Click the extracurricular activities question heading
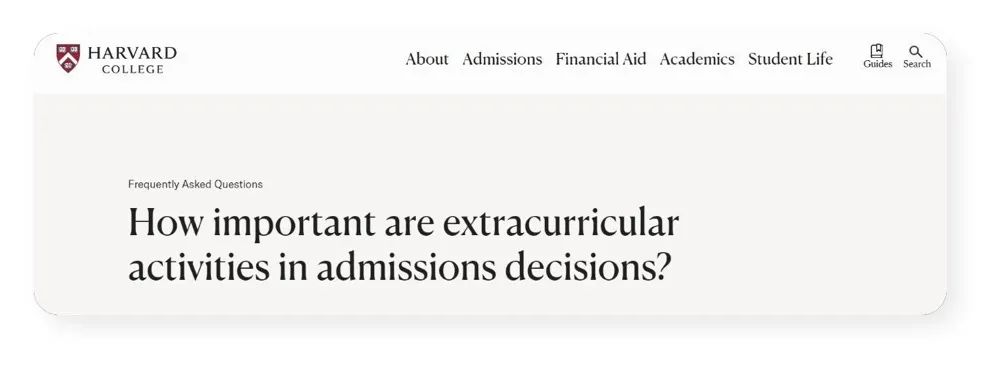The width and height of the screenshot is (1001, 370). (403, 245)
